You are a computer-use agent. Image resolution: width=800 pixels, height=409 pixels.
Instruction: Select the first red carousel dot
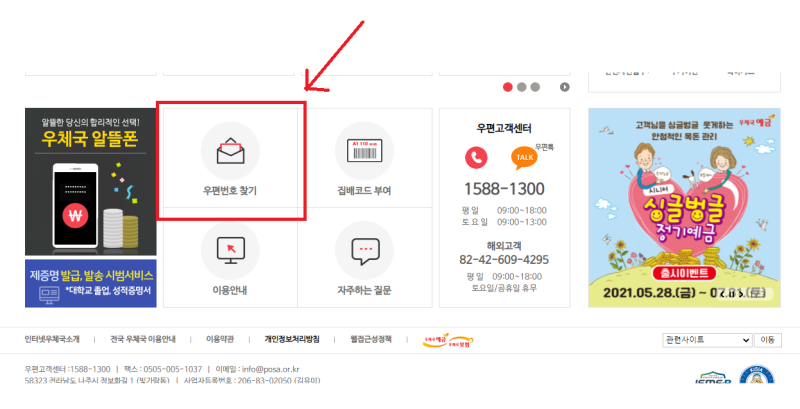508,87
